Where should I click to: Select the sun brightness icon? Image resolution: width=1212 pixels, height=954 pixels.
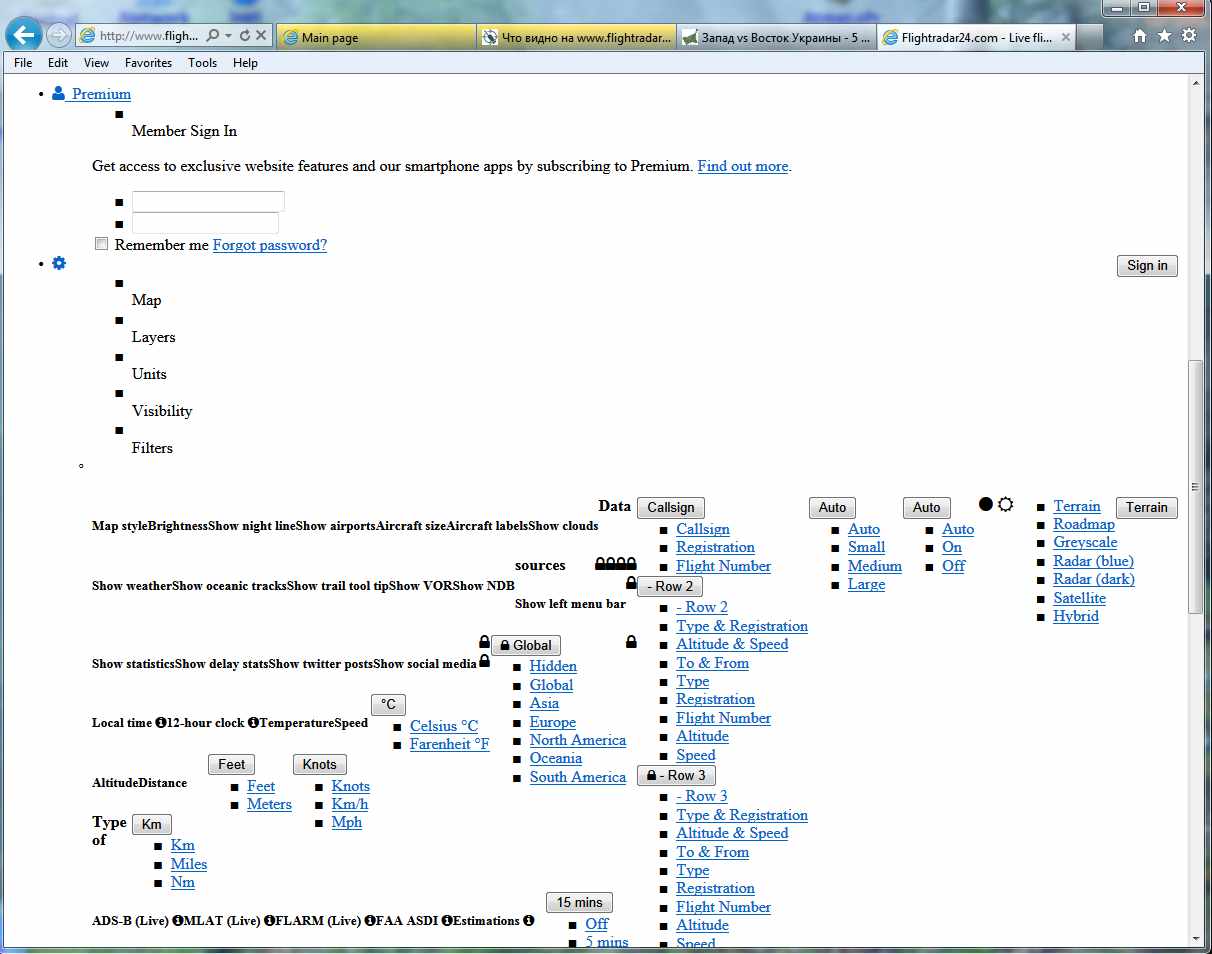1006,504
